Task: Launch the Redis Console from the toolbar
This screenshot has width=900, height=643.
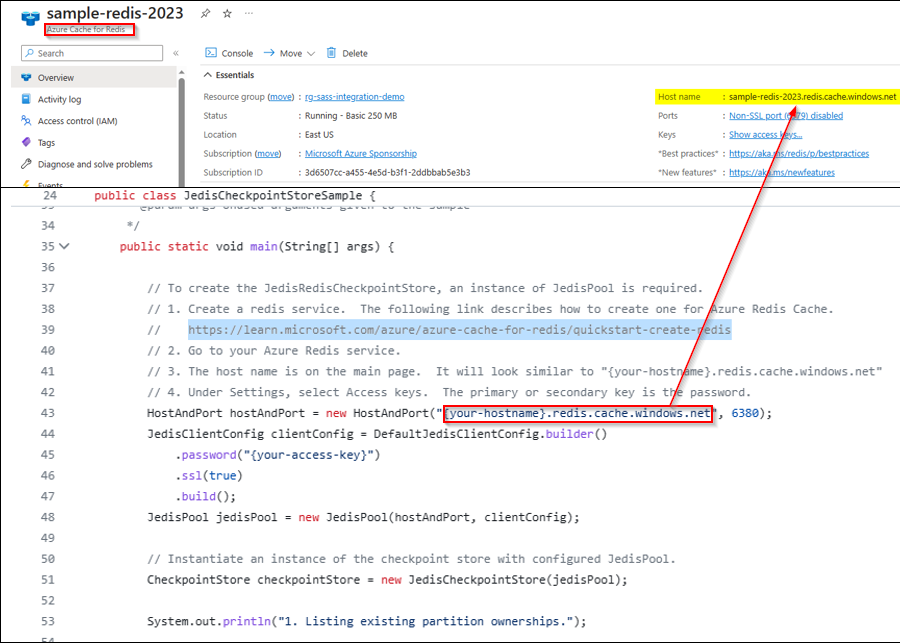Action: pyautogui.click(x=229, y=52)
